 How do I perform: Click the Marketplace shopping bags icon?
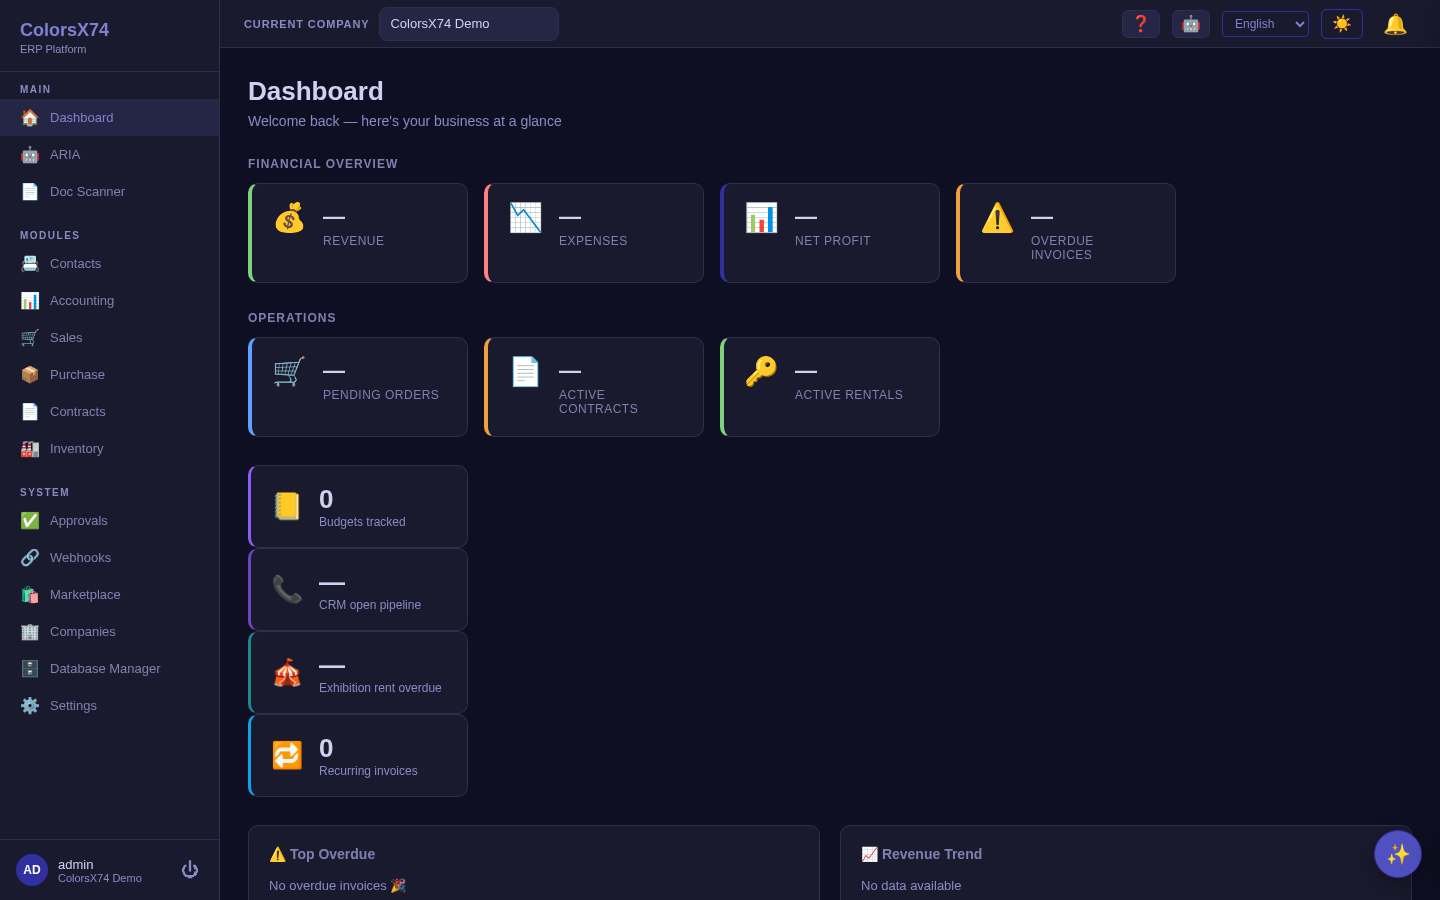tap(30, 595)
